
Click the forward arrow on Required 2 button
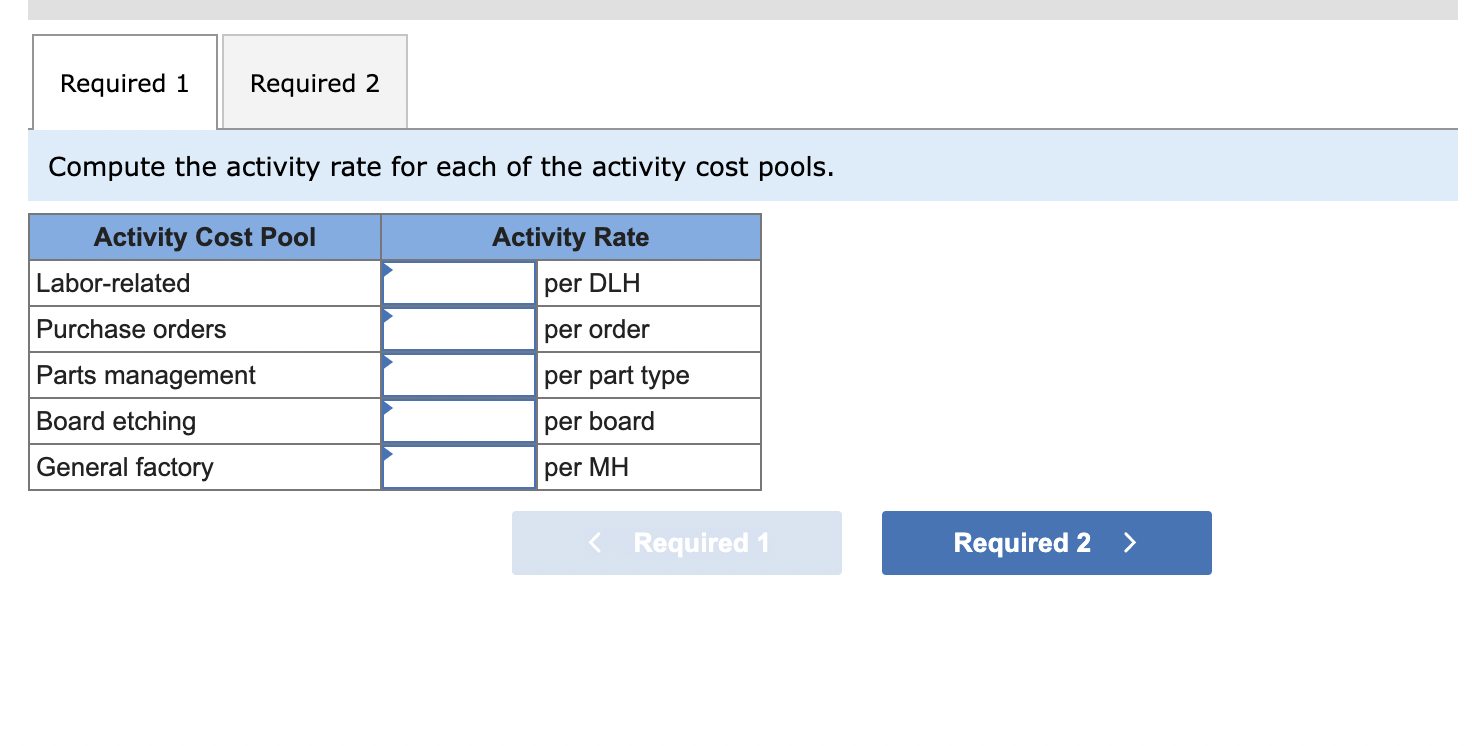[x=1130, y=542]
